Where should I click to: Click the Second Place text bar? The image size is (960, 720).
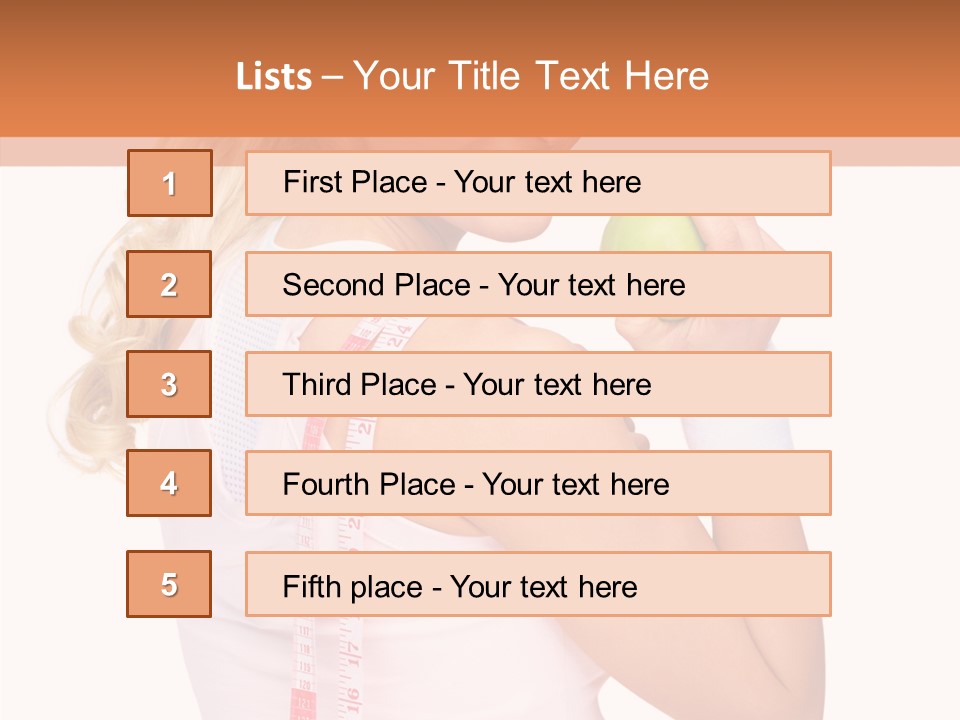coord(538,284)
